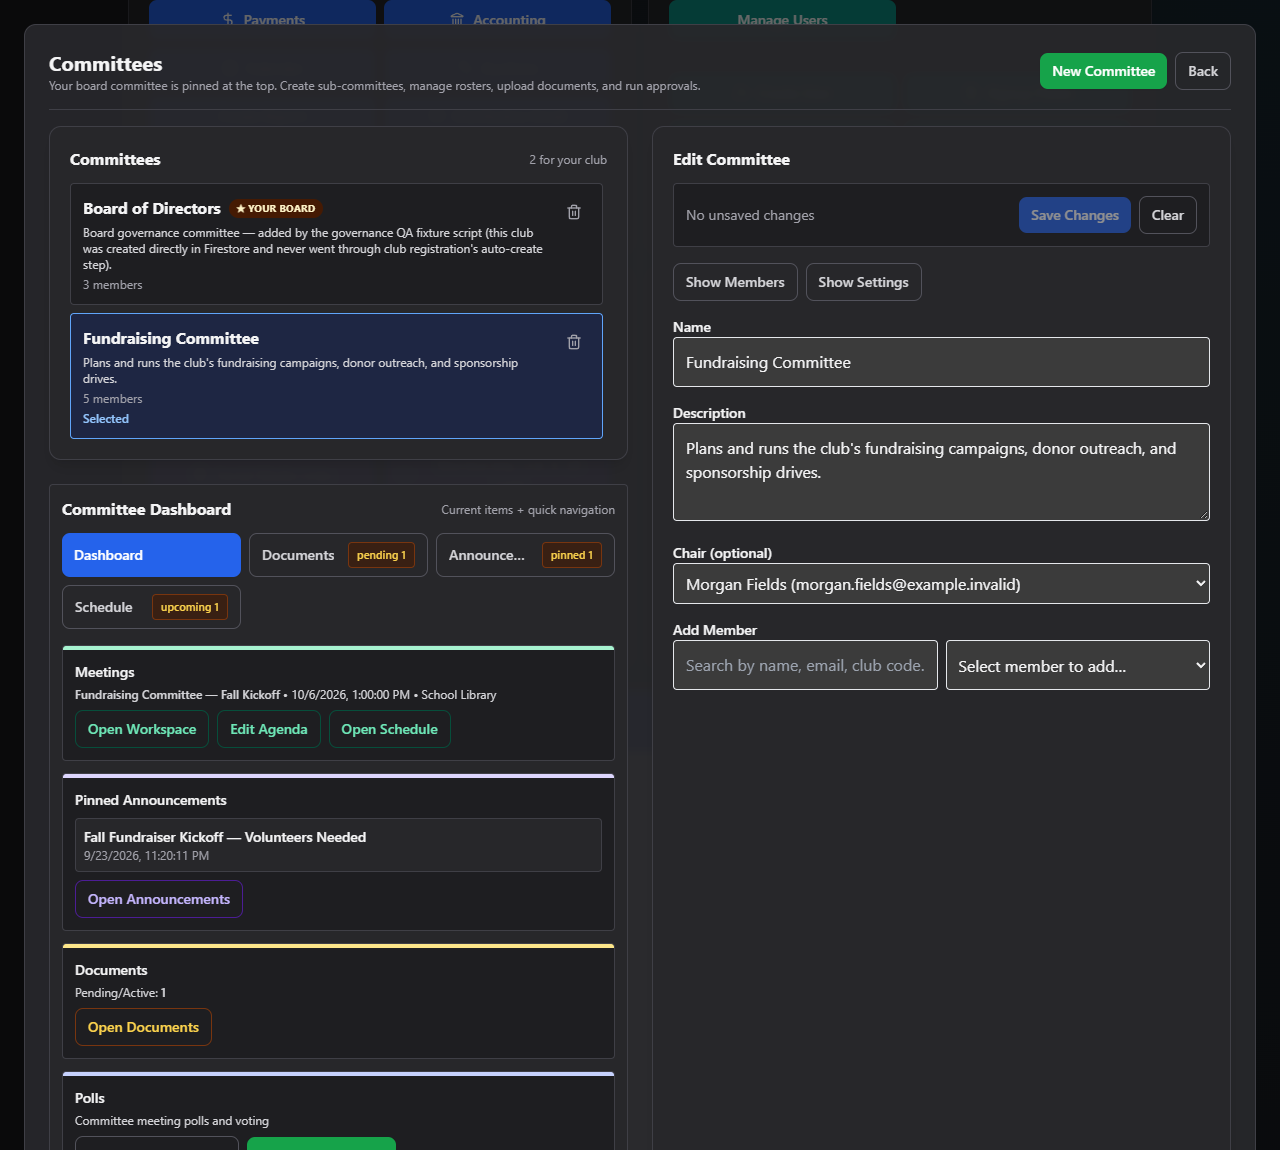
Task: Click the Add Member search box
Action: coord(805,665)
